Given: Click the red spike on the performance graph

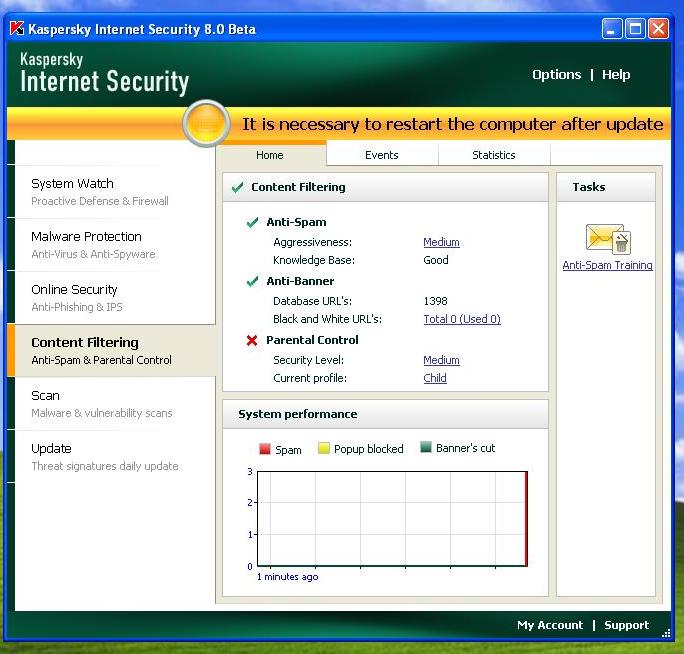Looking at the screenshot, I should [526, 519].
